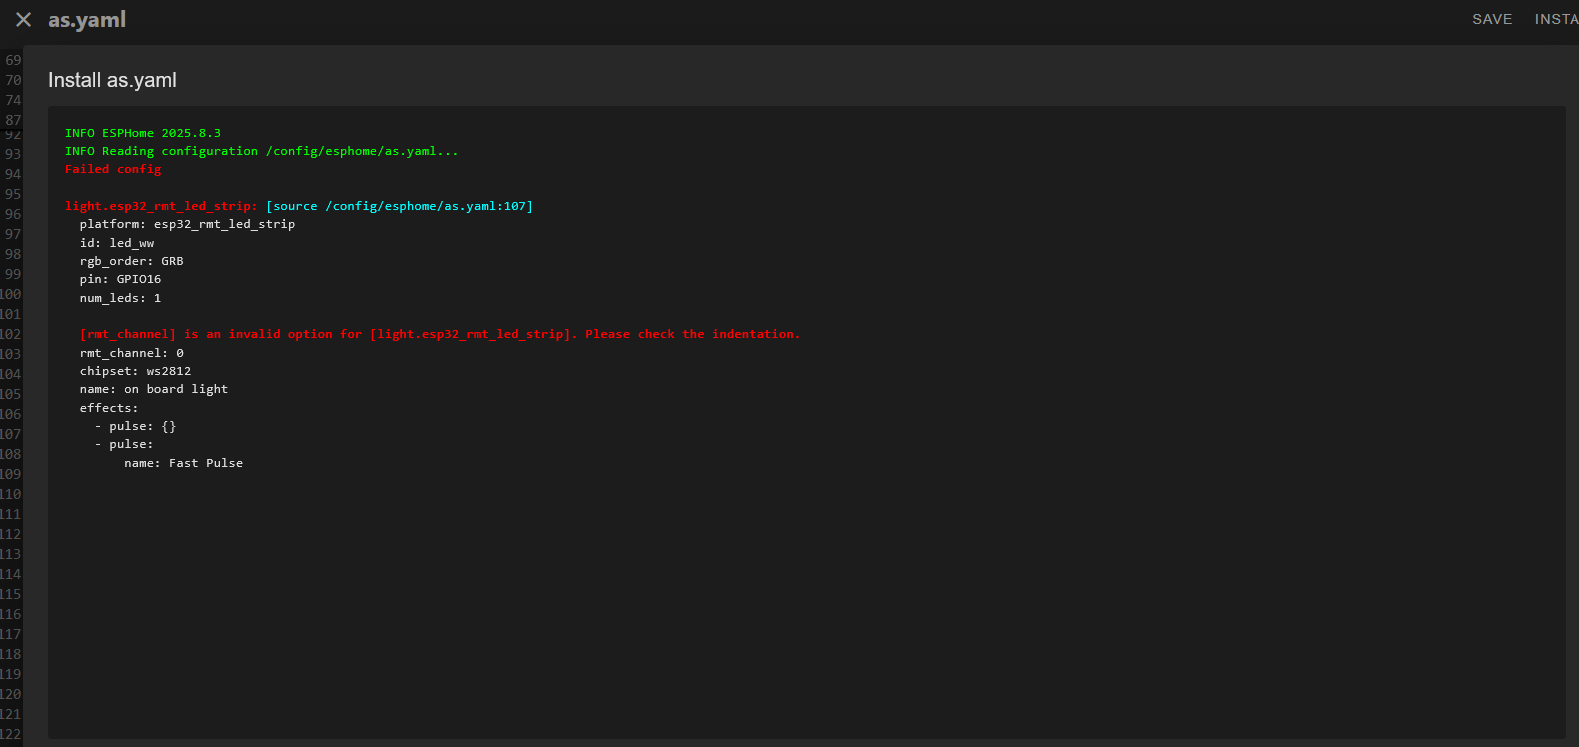Click the source /config/esphome/as.yaml:107 reference

point(399,206)
